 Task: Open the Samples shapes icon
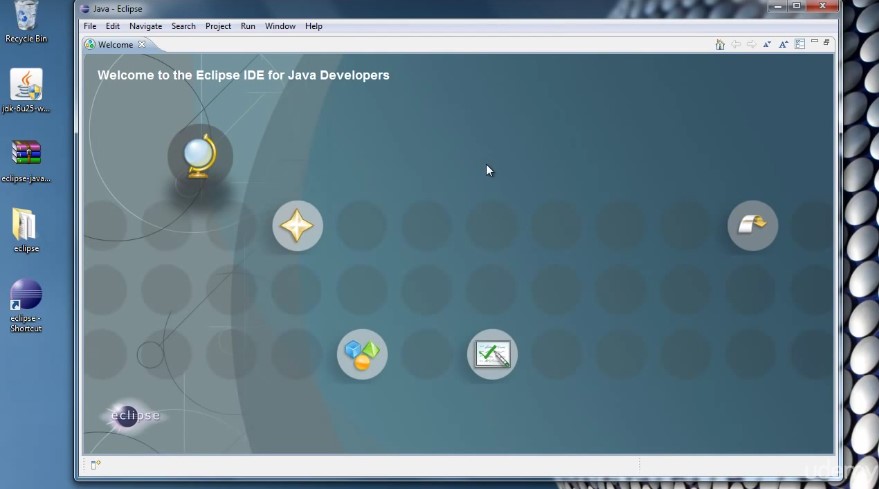pos(362,354)
